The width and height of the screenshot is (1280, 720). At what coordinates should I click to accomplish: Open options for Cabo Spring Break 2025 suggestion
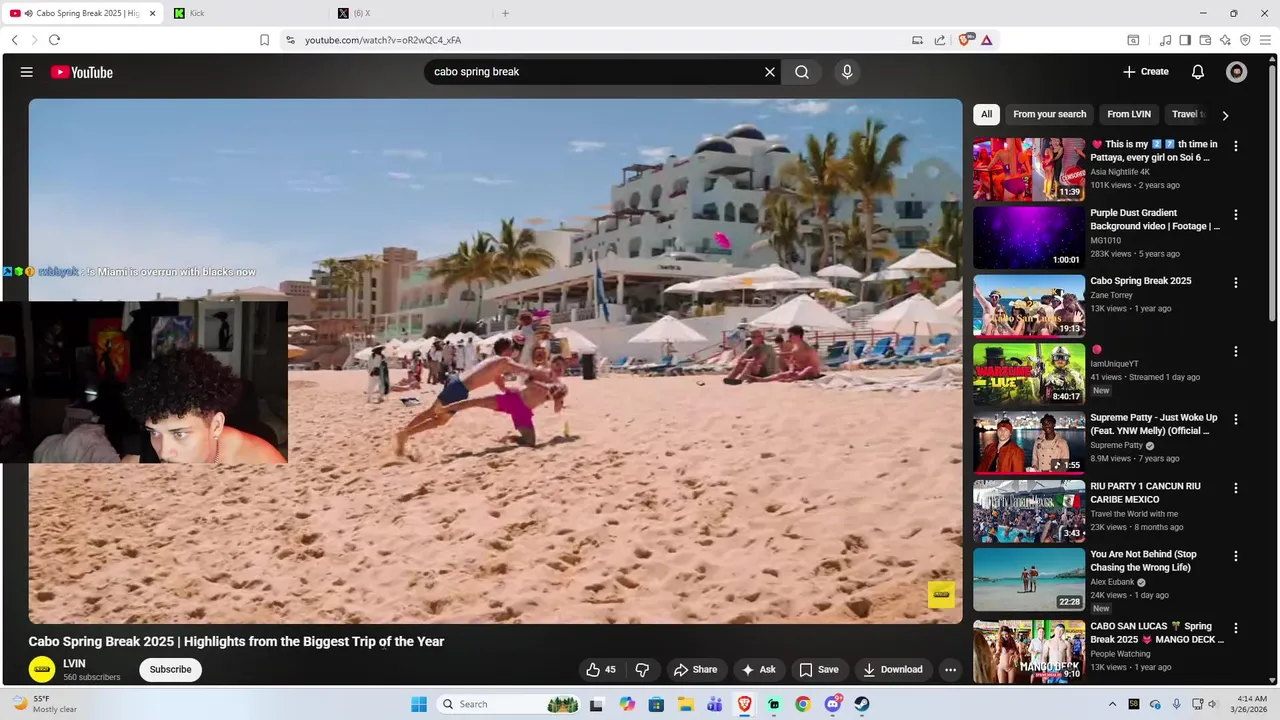click(x=1236, y=283)
